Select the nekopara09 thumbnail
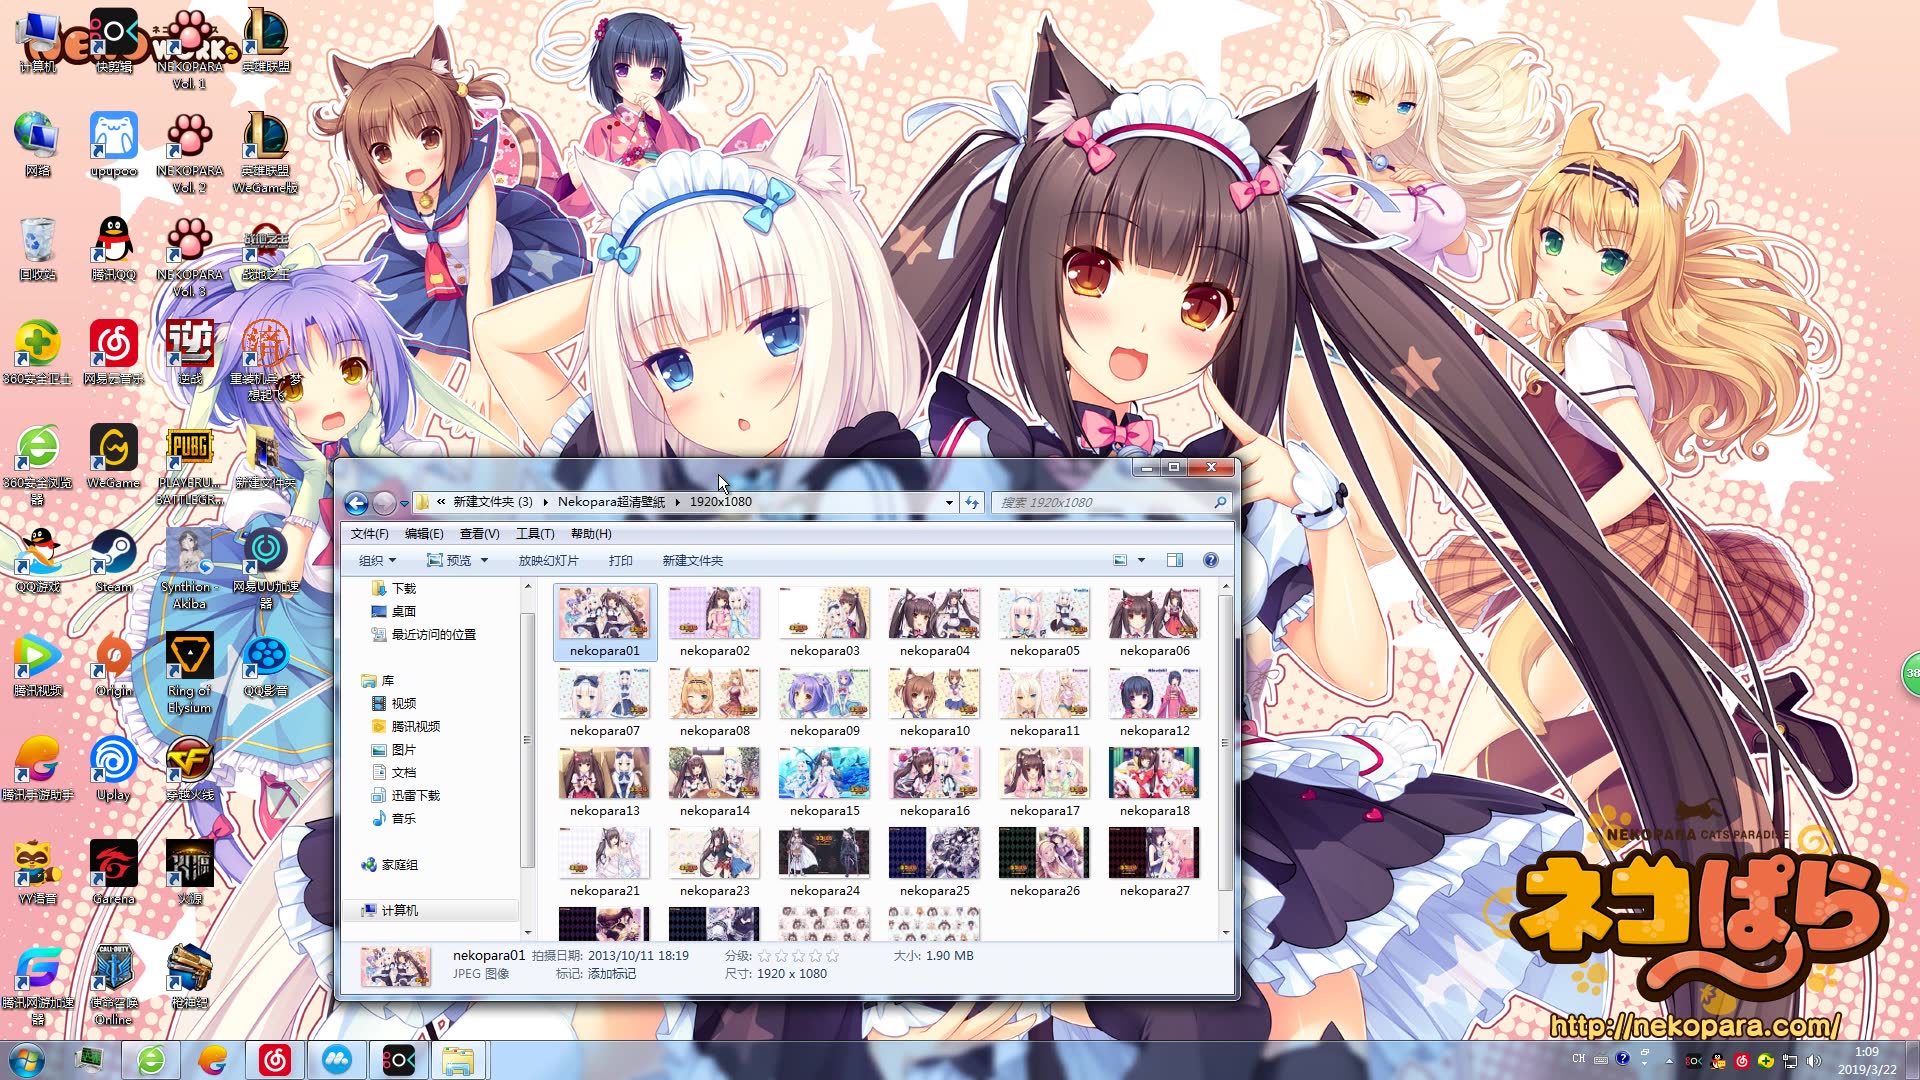 824,701
